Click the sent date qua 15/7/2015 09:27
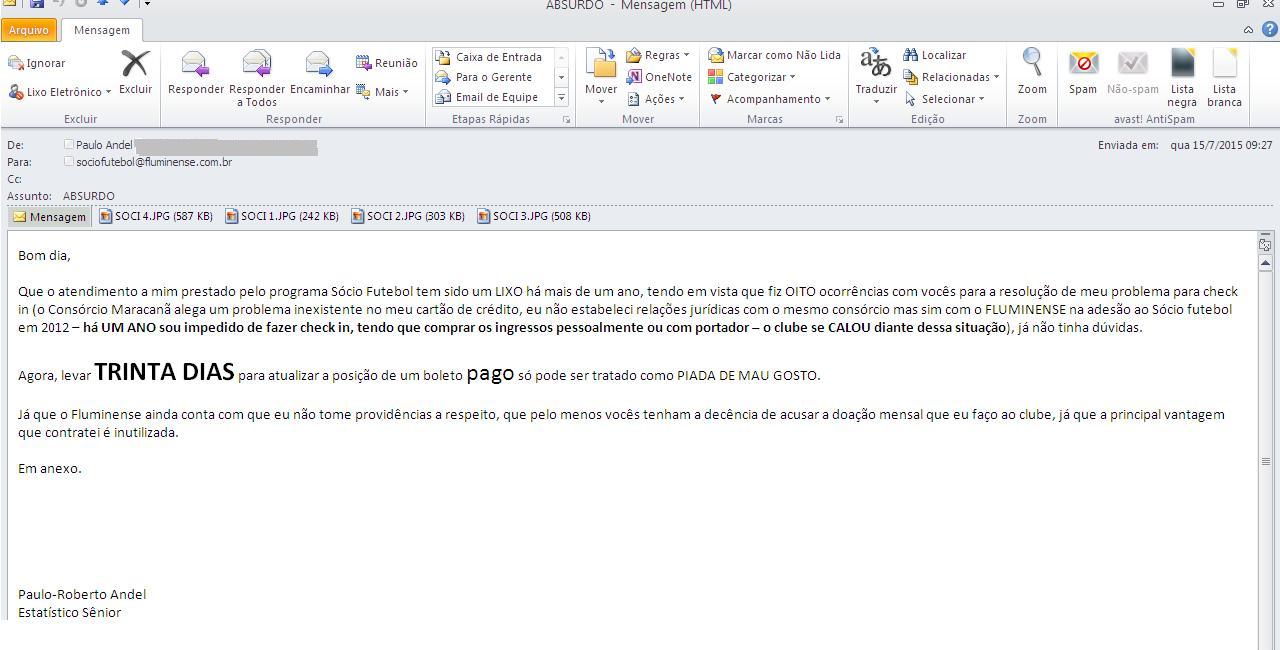Viewport: 1280px width, 650px height. coord(1221,145)
